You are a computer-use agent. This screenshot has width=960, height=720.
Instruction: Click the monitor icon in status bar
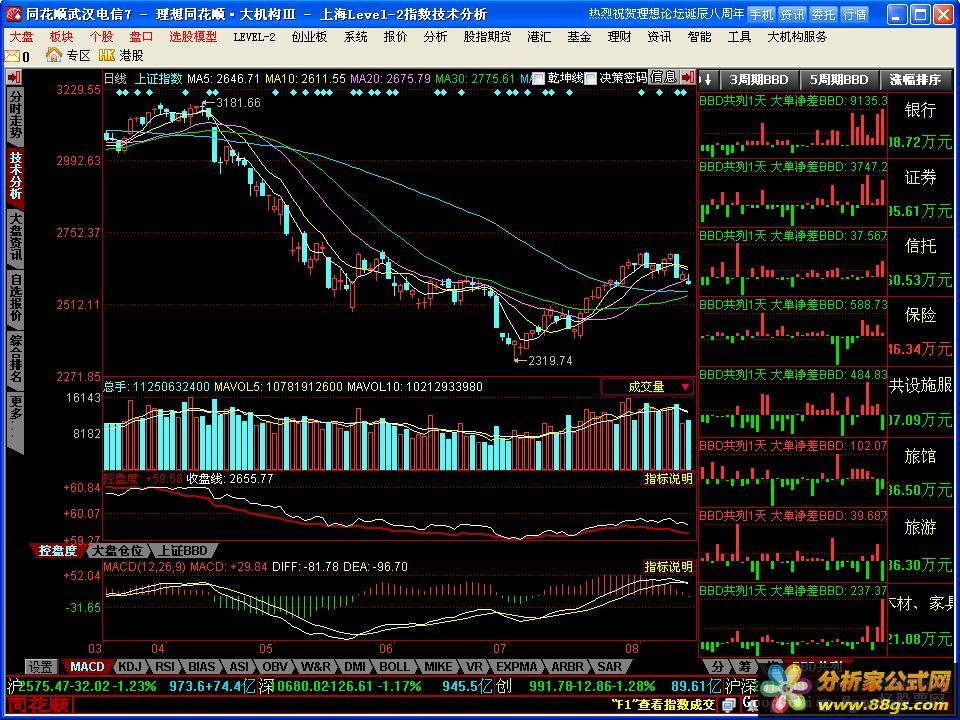pyautogui.click(x=728, y=705)
